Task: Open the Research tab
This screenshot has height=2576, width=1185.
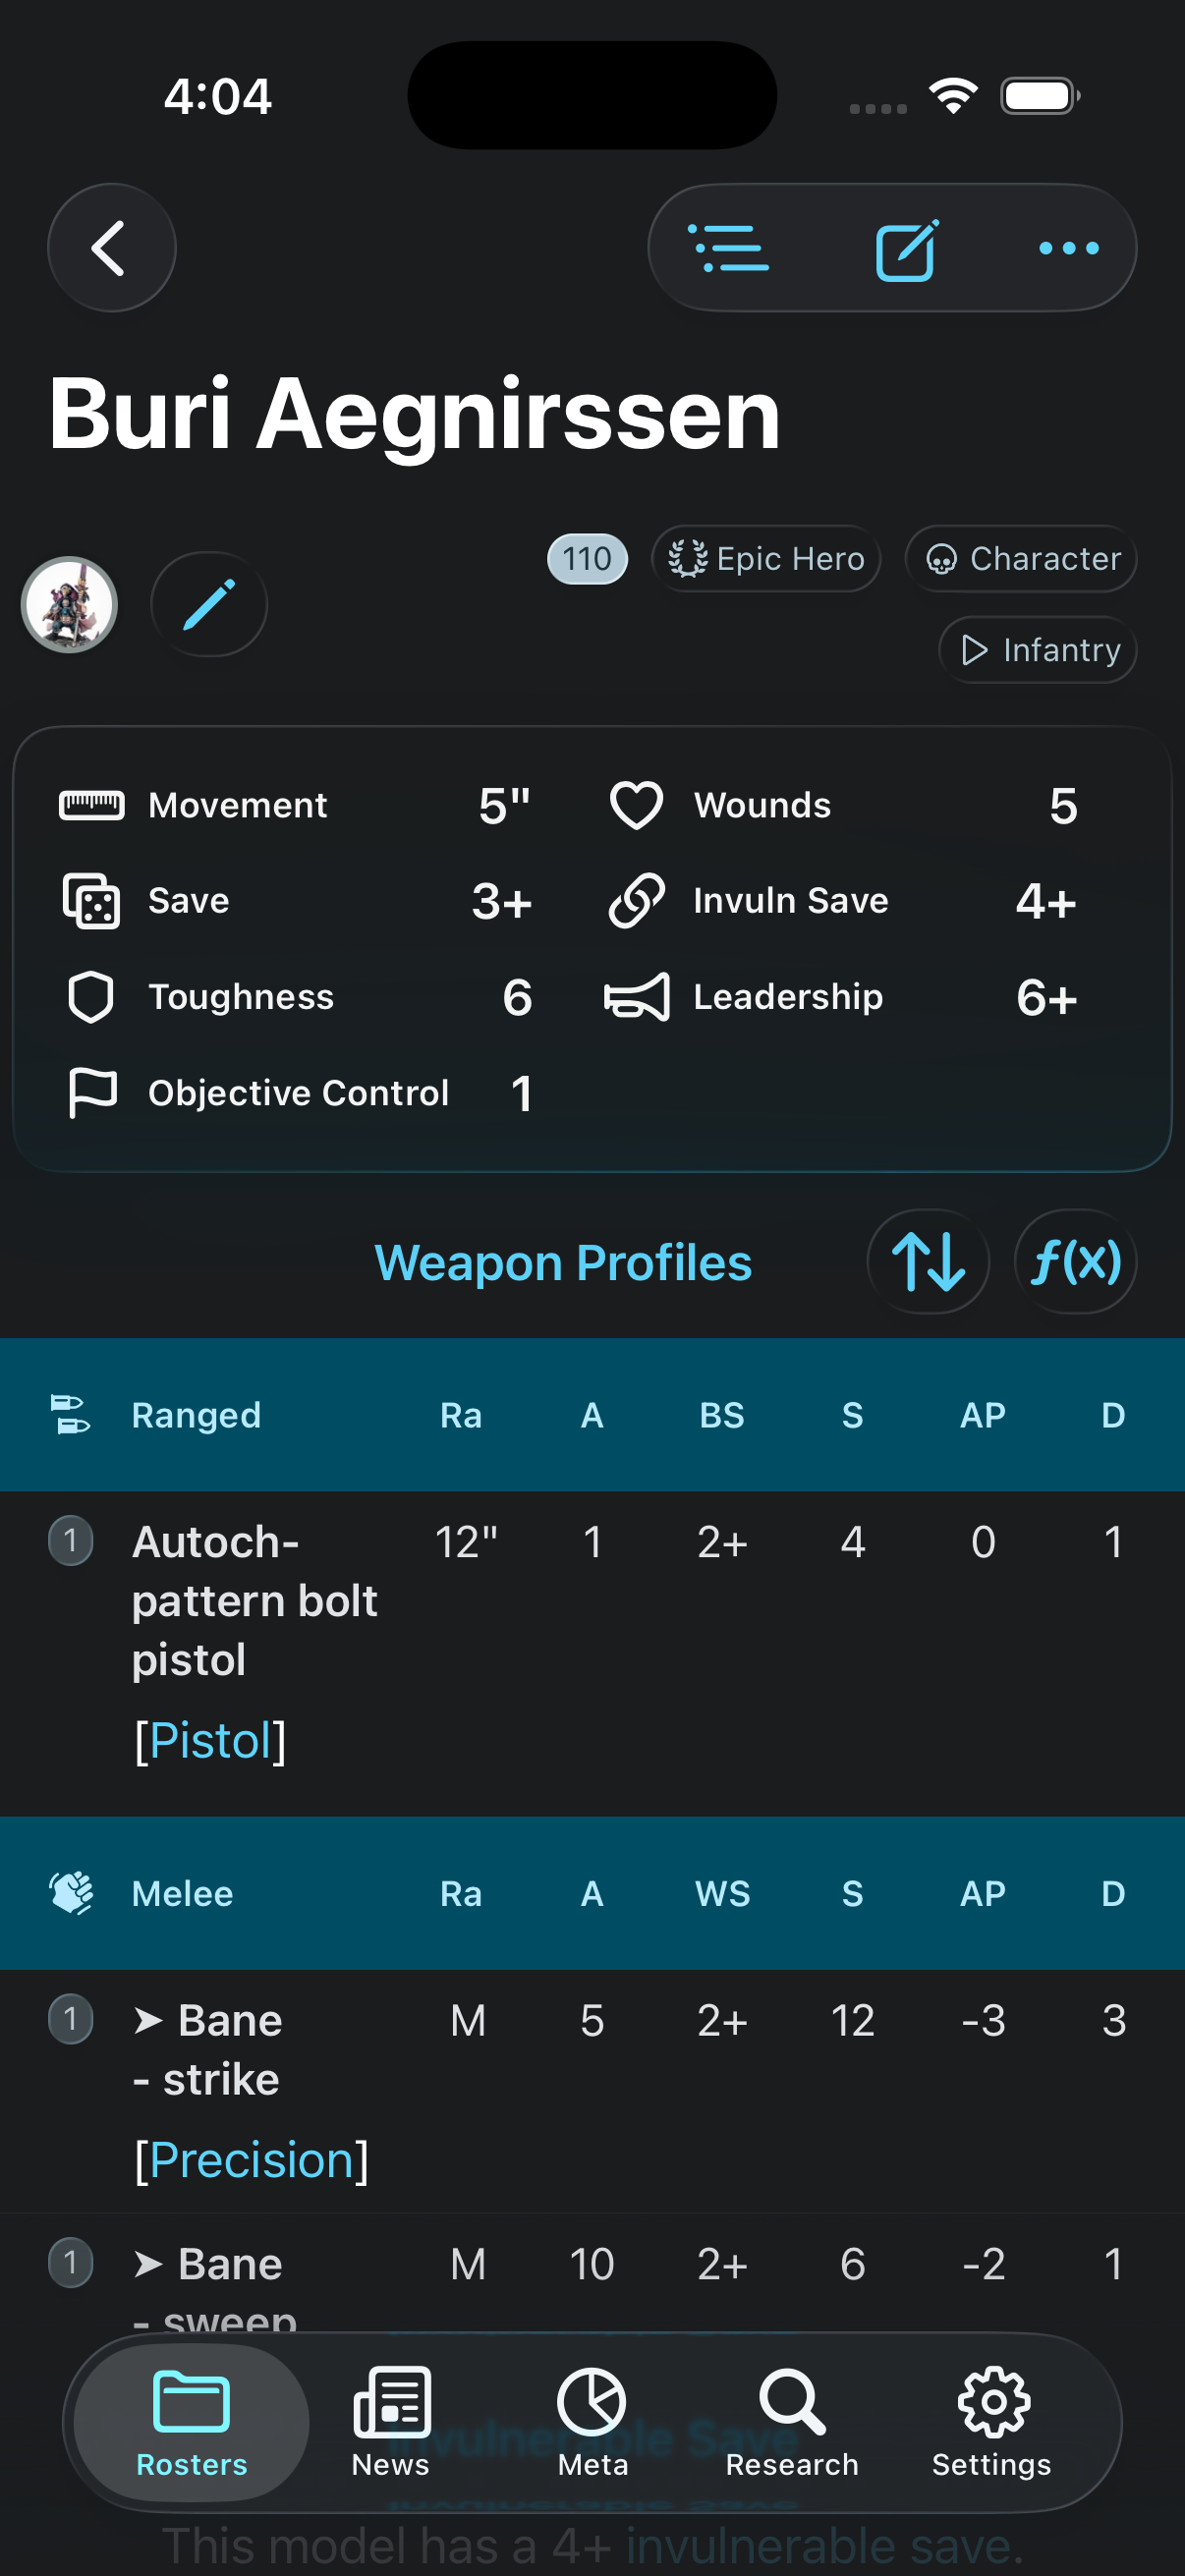Action: click(792, 2420)
